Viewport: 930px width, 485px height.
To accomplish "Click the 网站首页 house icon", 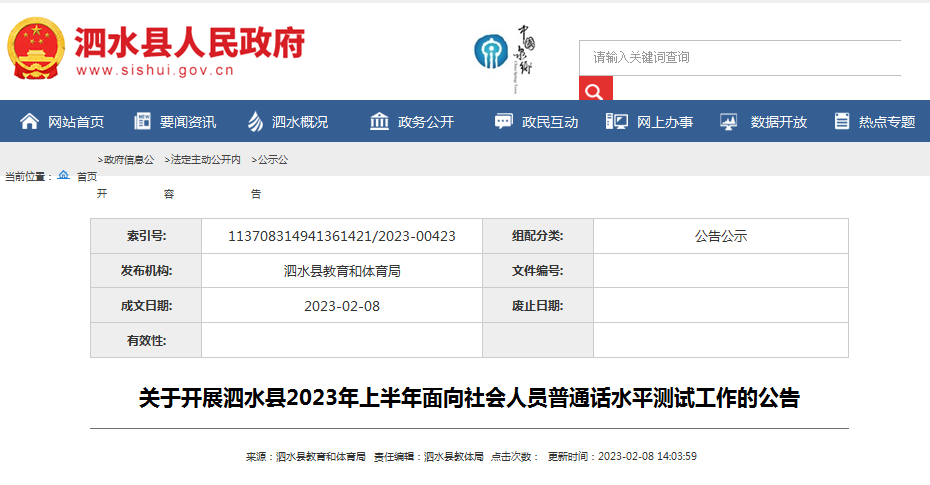I will (30, 122).
